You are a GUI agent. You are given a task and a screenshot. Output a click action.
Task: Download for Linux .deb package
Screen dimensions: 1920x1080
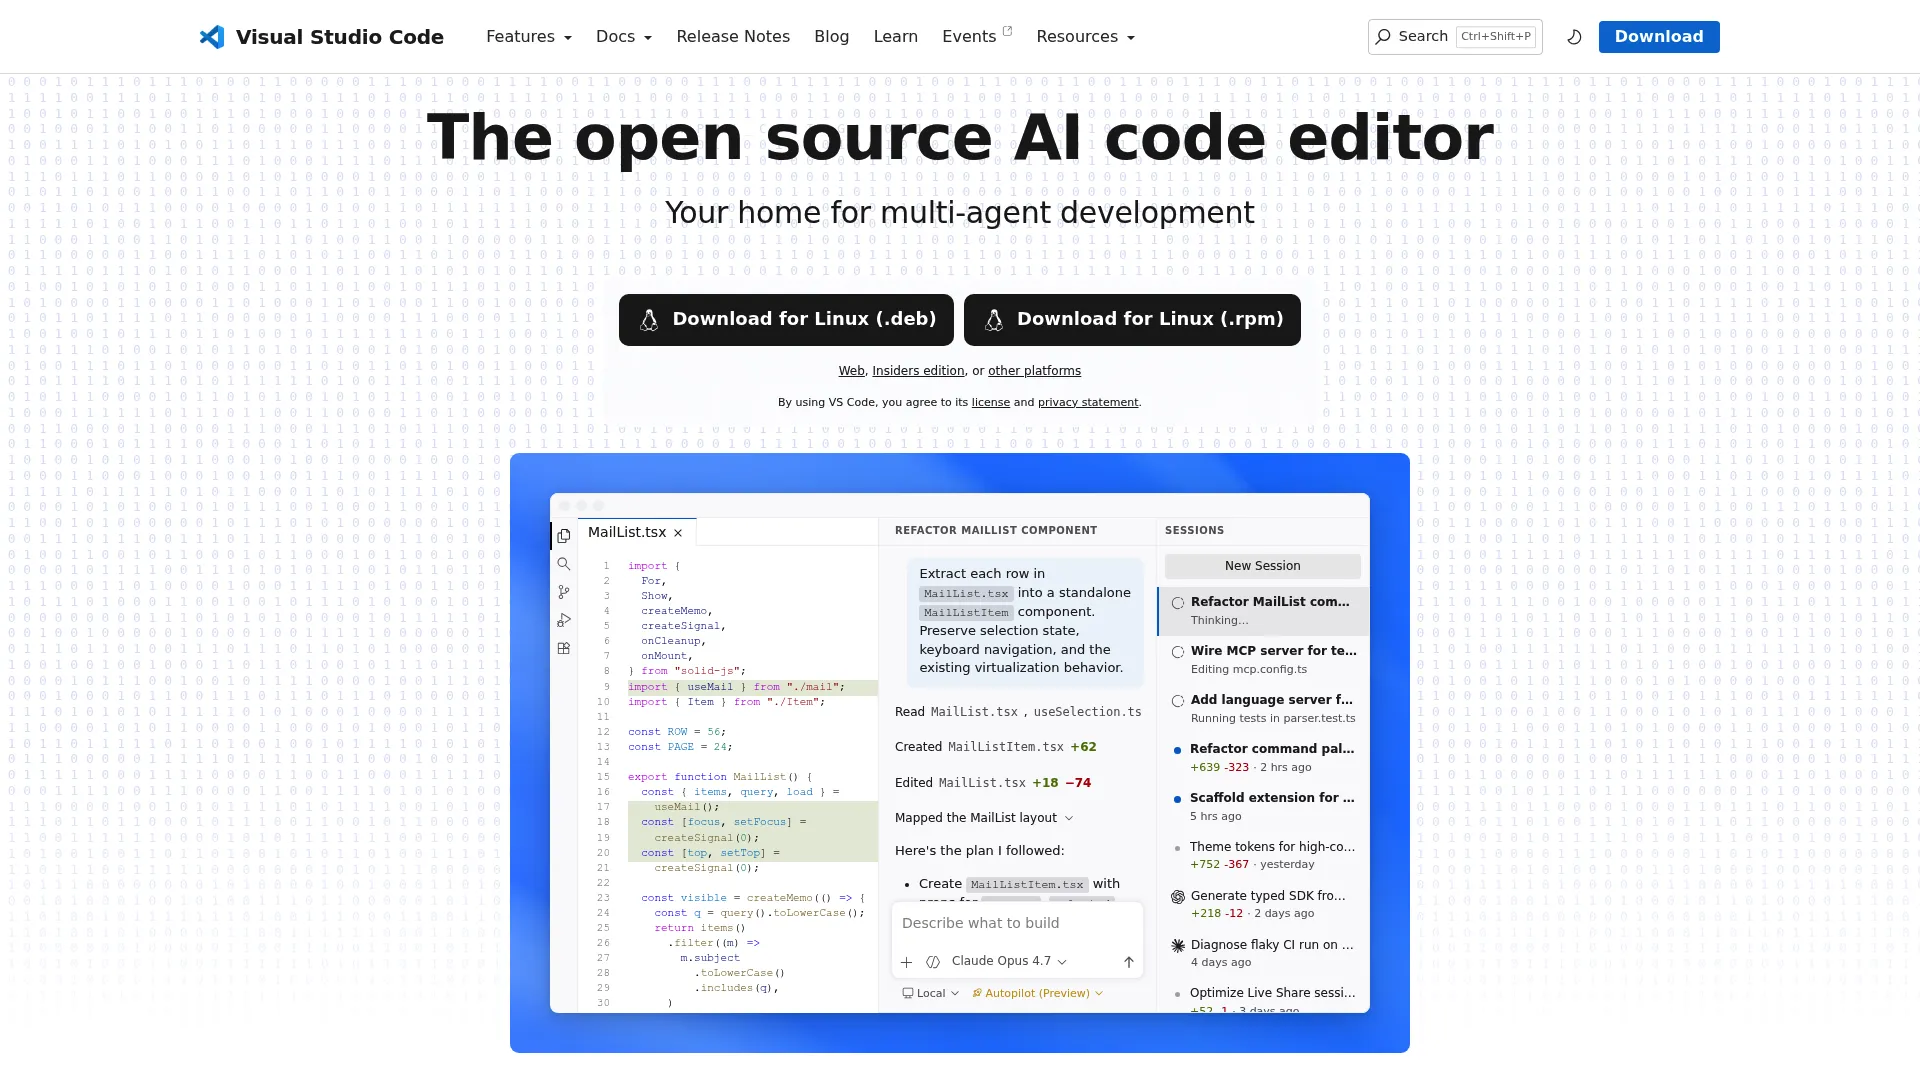pos(786,320)
